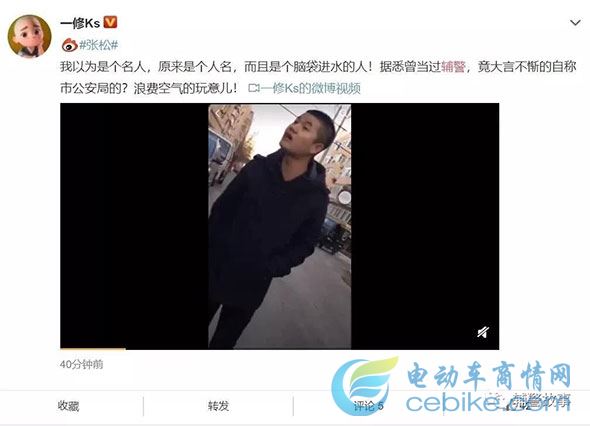
Task: Click the Weibo eye logo icon
Action: tap(70, 45)
